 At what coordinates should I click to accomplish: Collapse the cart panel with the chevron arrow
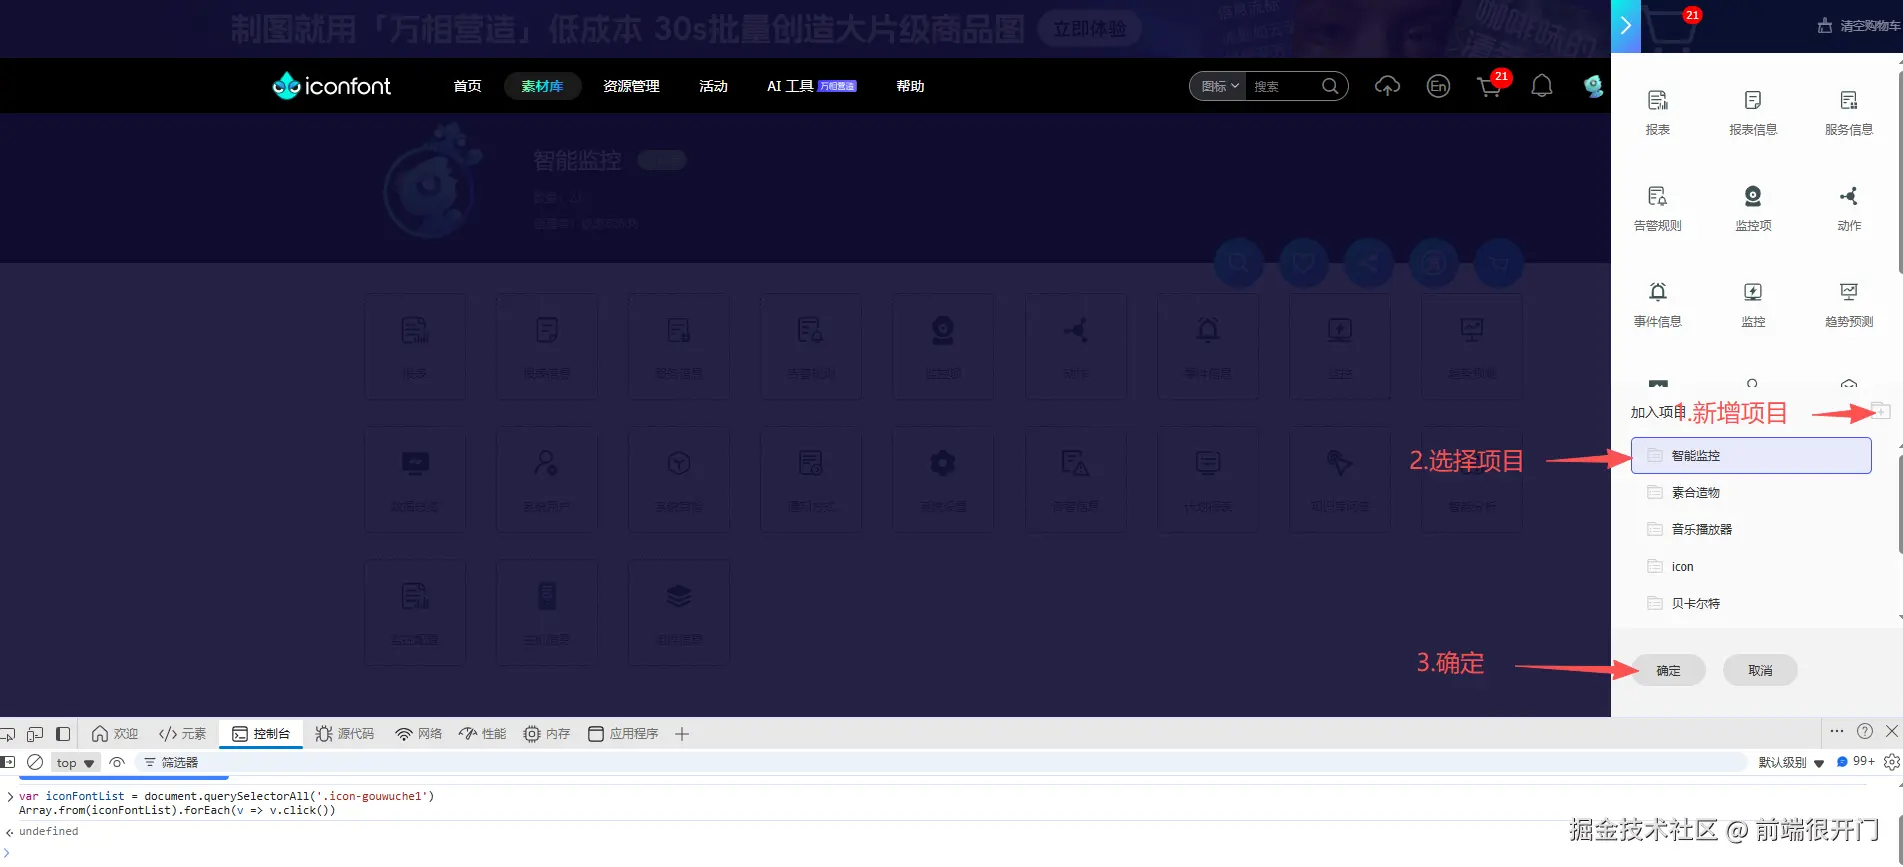click(x=1626, y=26)
